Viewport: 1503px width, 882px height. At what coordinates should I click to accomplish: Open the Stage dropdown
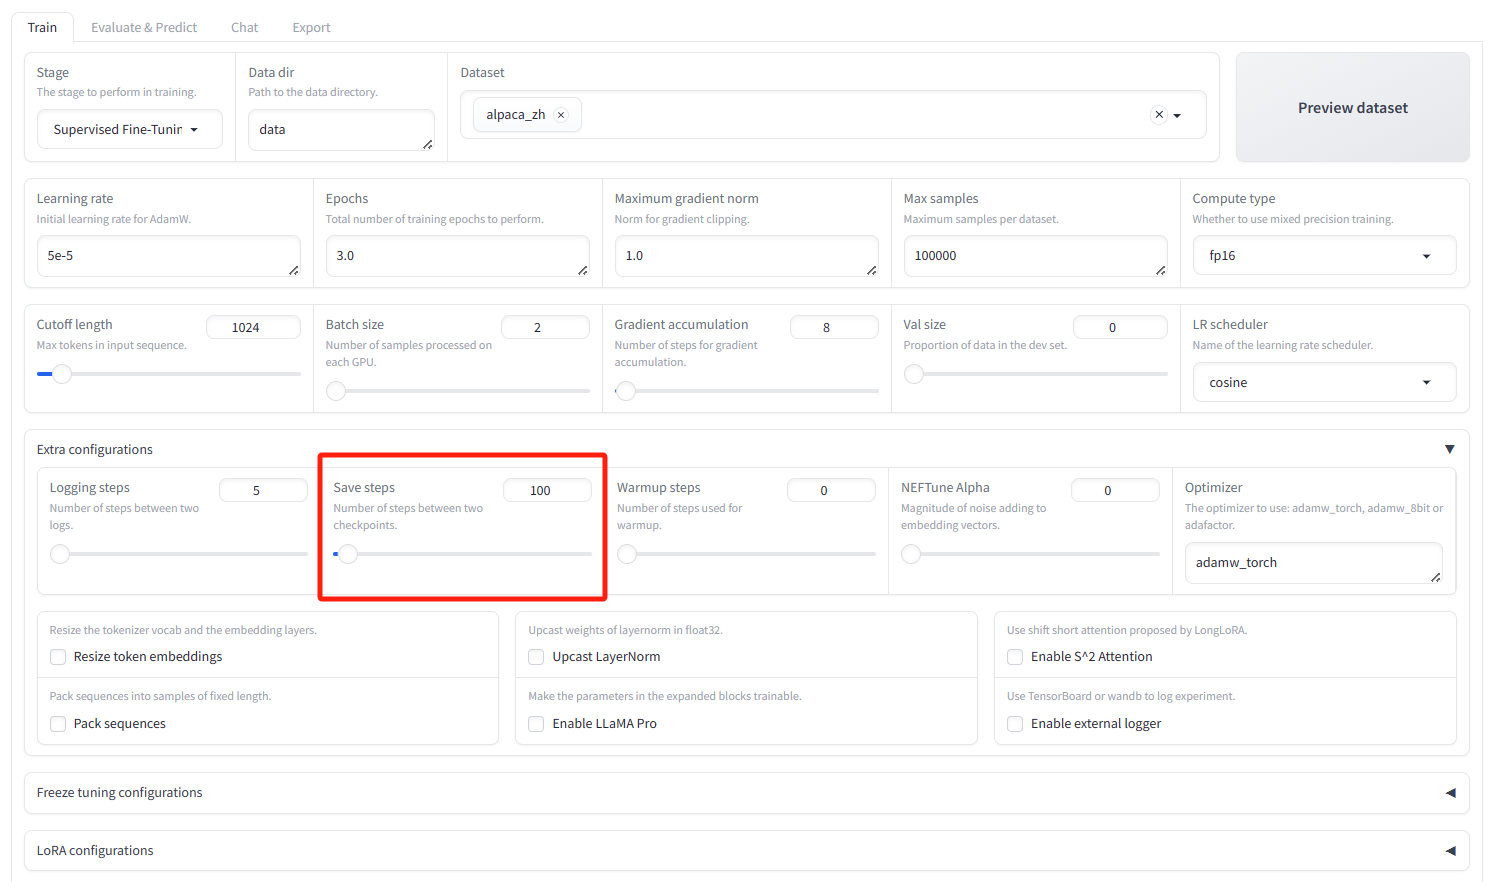(129, 129)
